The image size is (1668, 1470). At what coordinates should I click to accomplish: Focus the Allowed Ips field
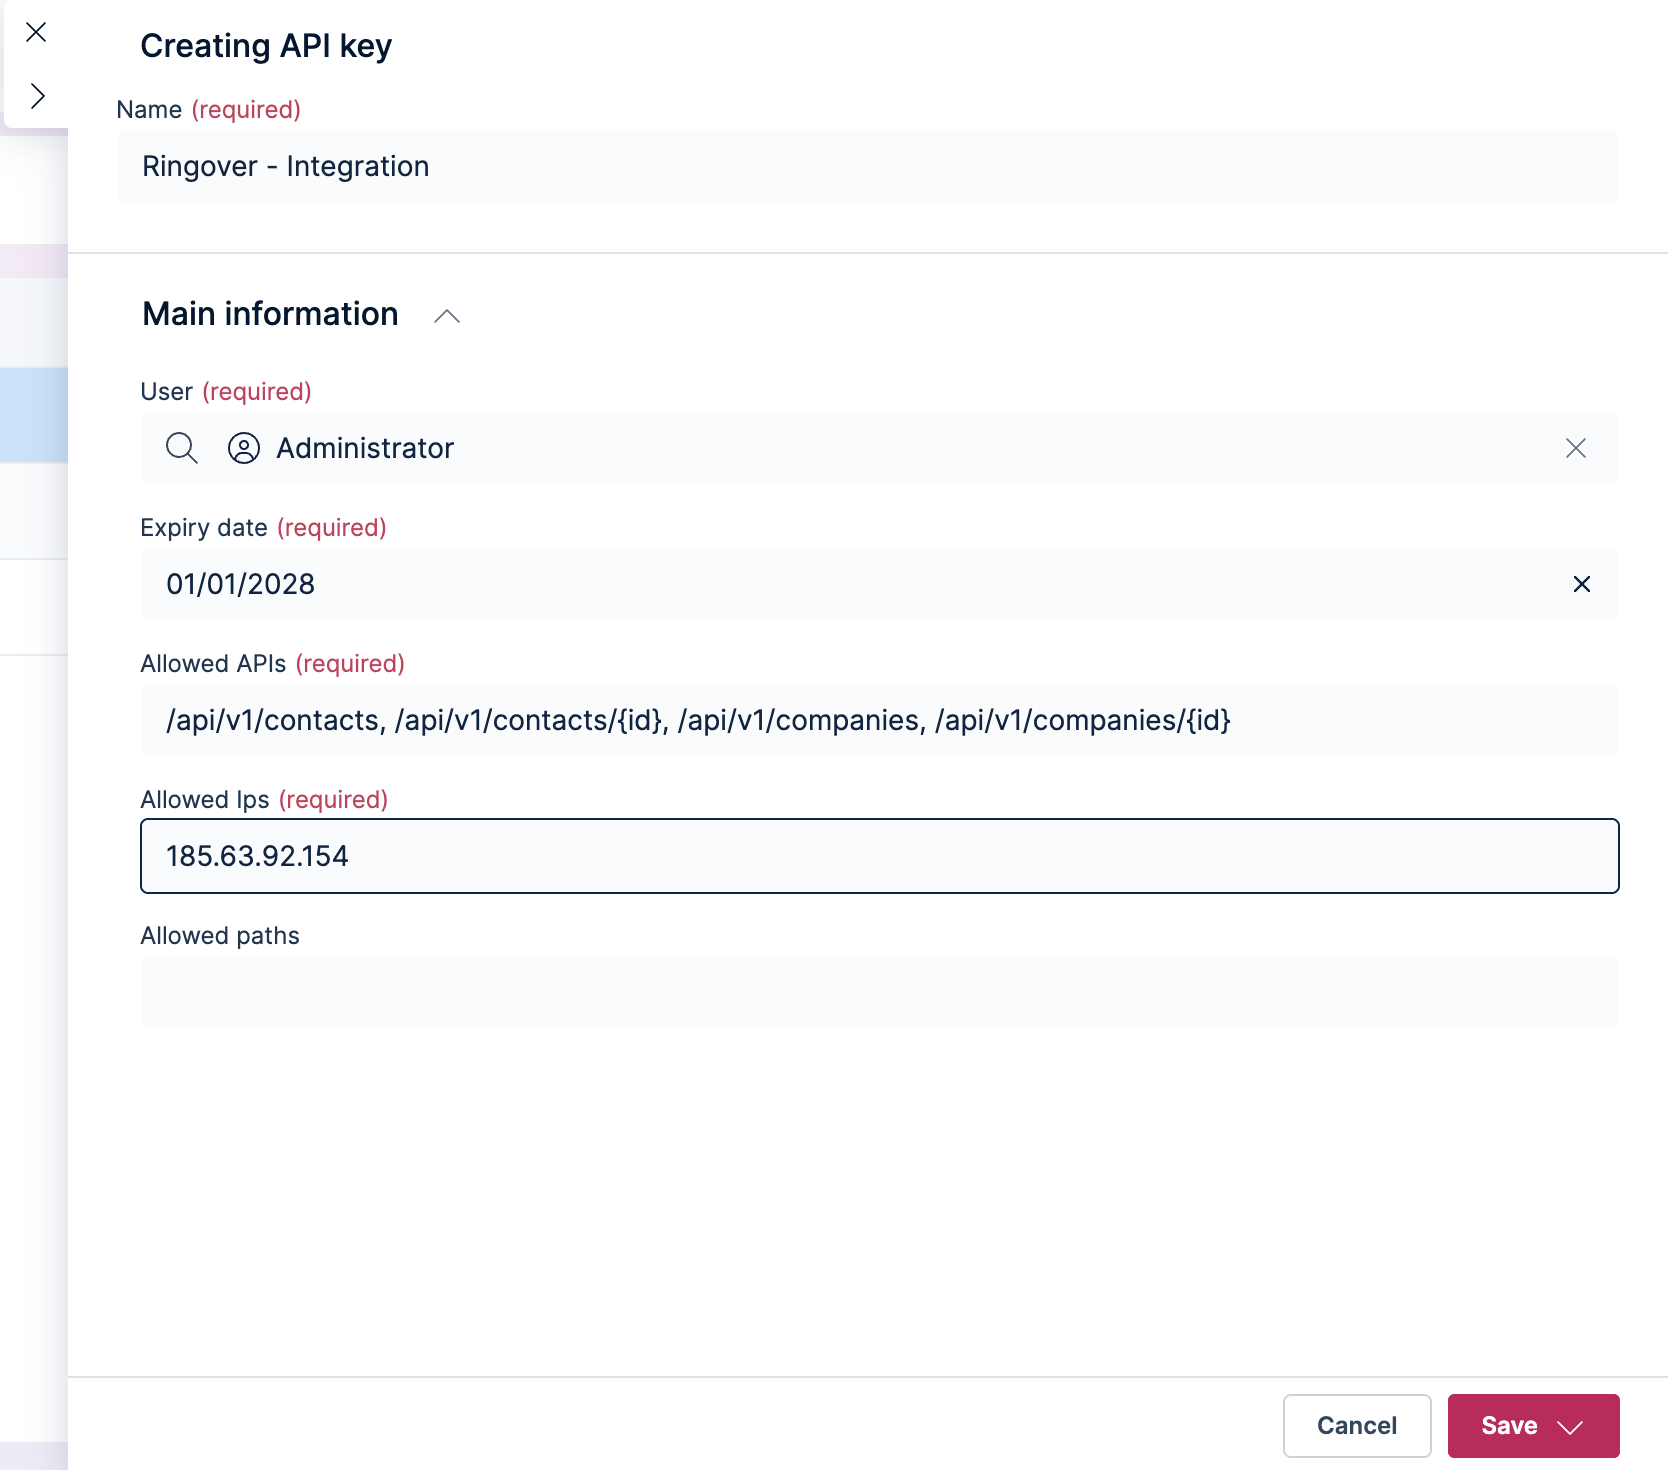click(x=879, y=856)
